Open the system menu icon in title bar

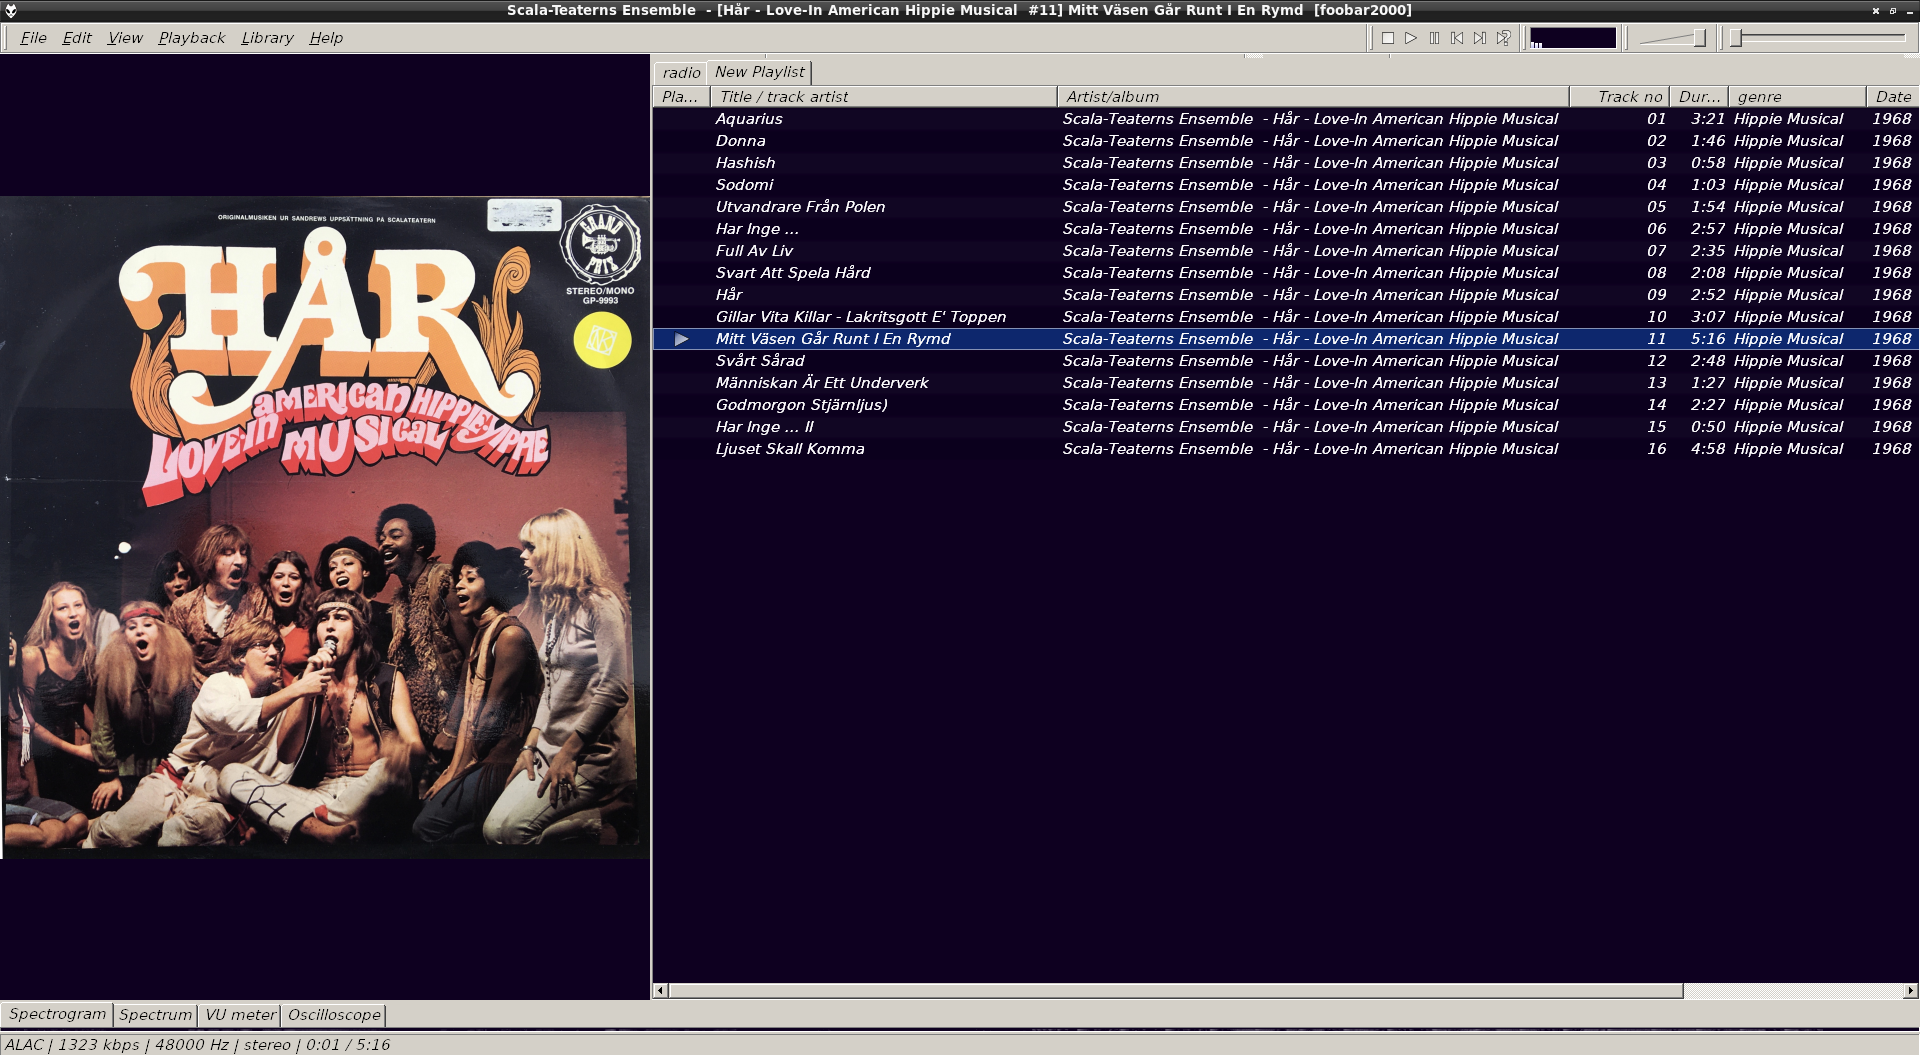pyautogui.click(x=11, y=10)
